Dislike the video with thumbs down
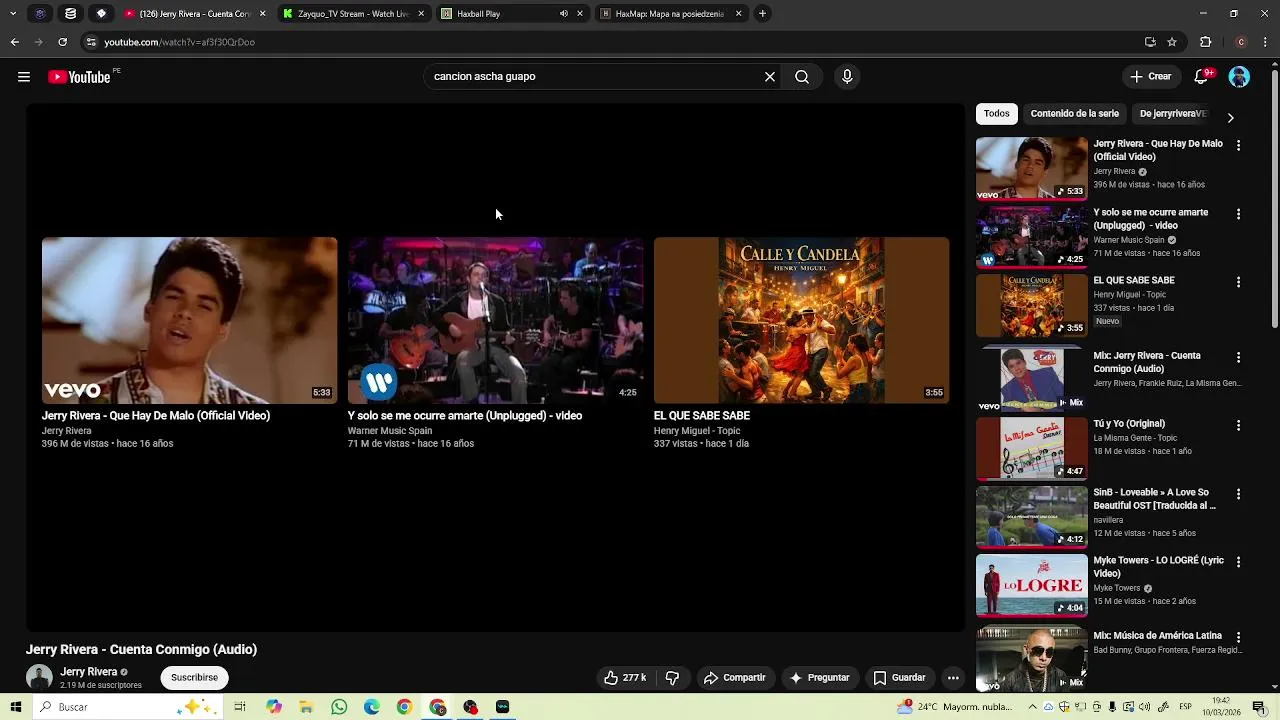 click(x=672, y=678)
